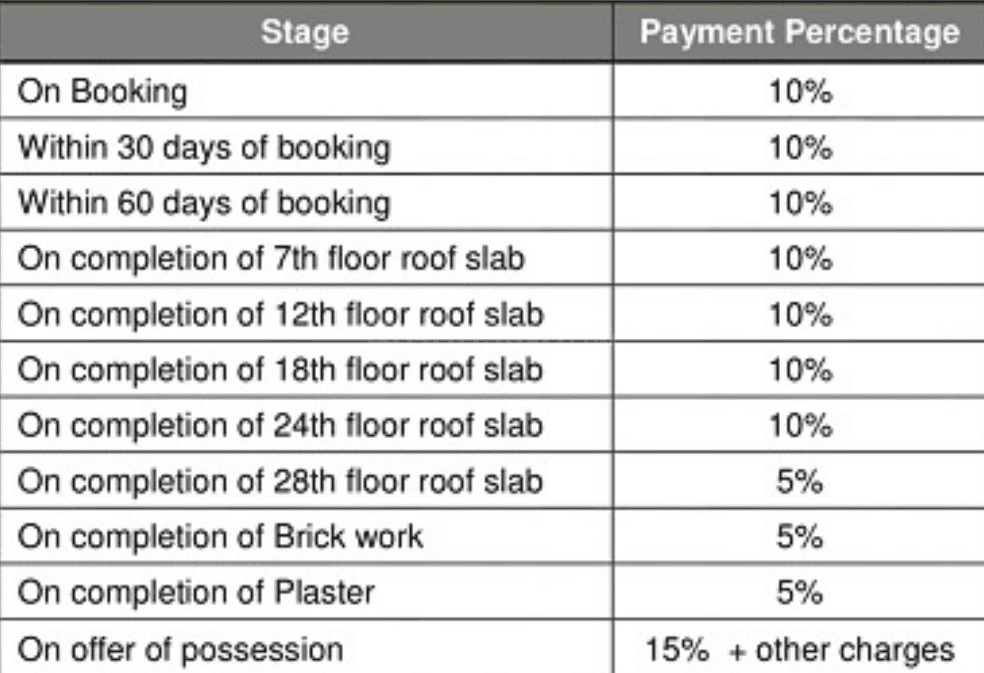This screenshot has width=984, height=673.
Task: Click the 10% value for 7th floor slab
Action: click(x=799, y=260)
